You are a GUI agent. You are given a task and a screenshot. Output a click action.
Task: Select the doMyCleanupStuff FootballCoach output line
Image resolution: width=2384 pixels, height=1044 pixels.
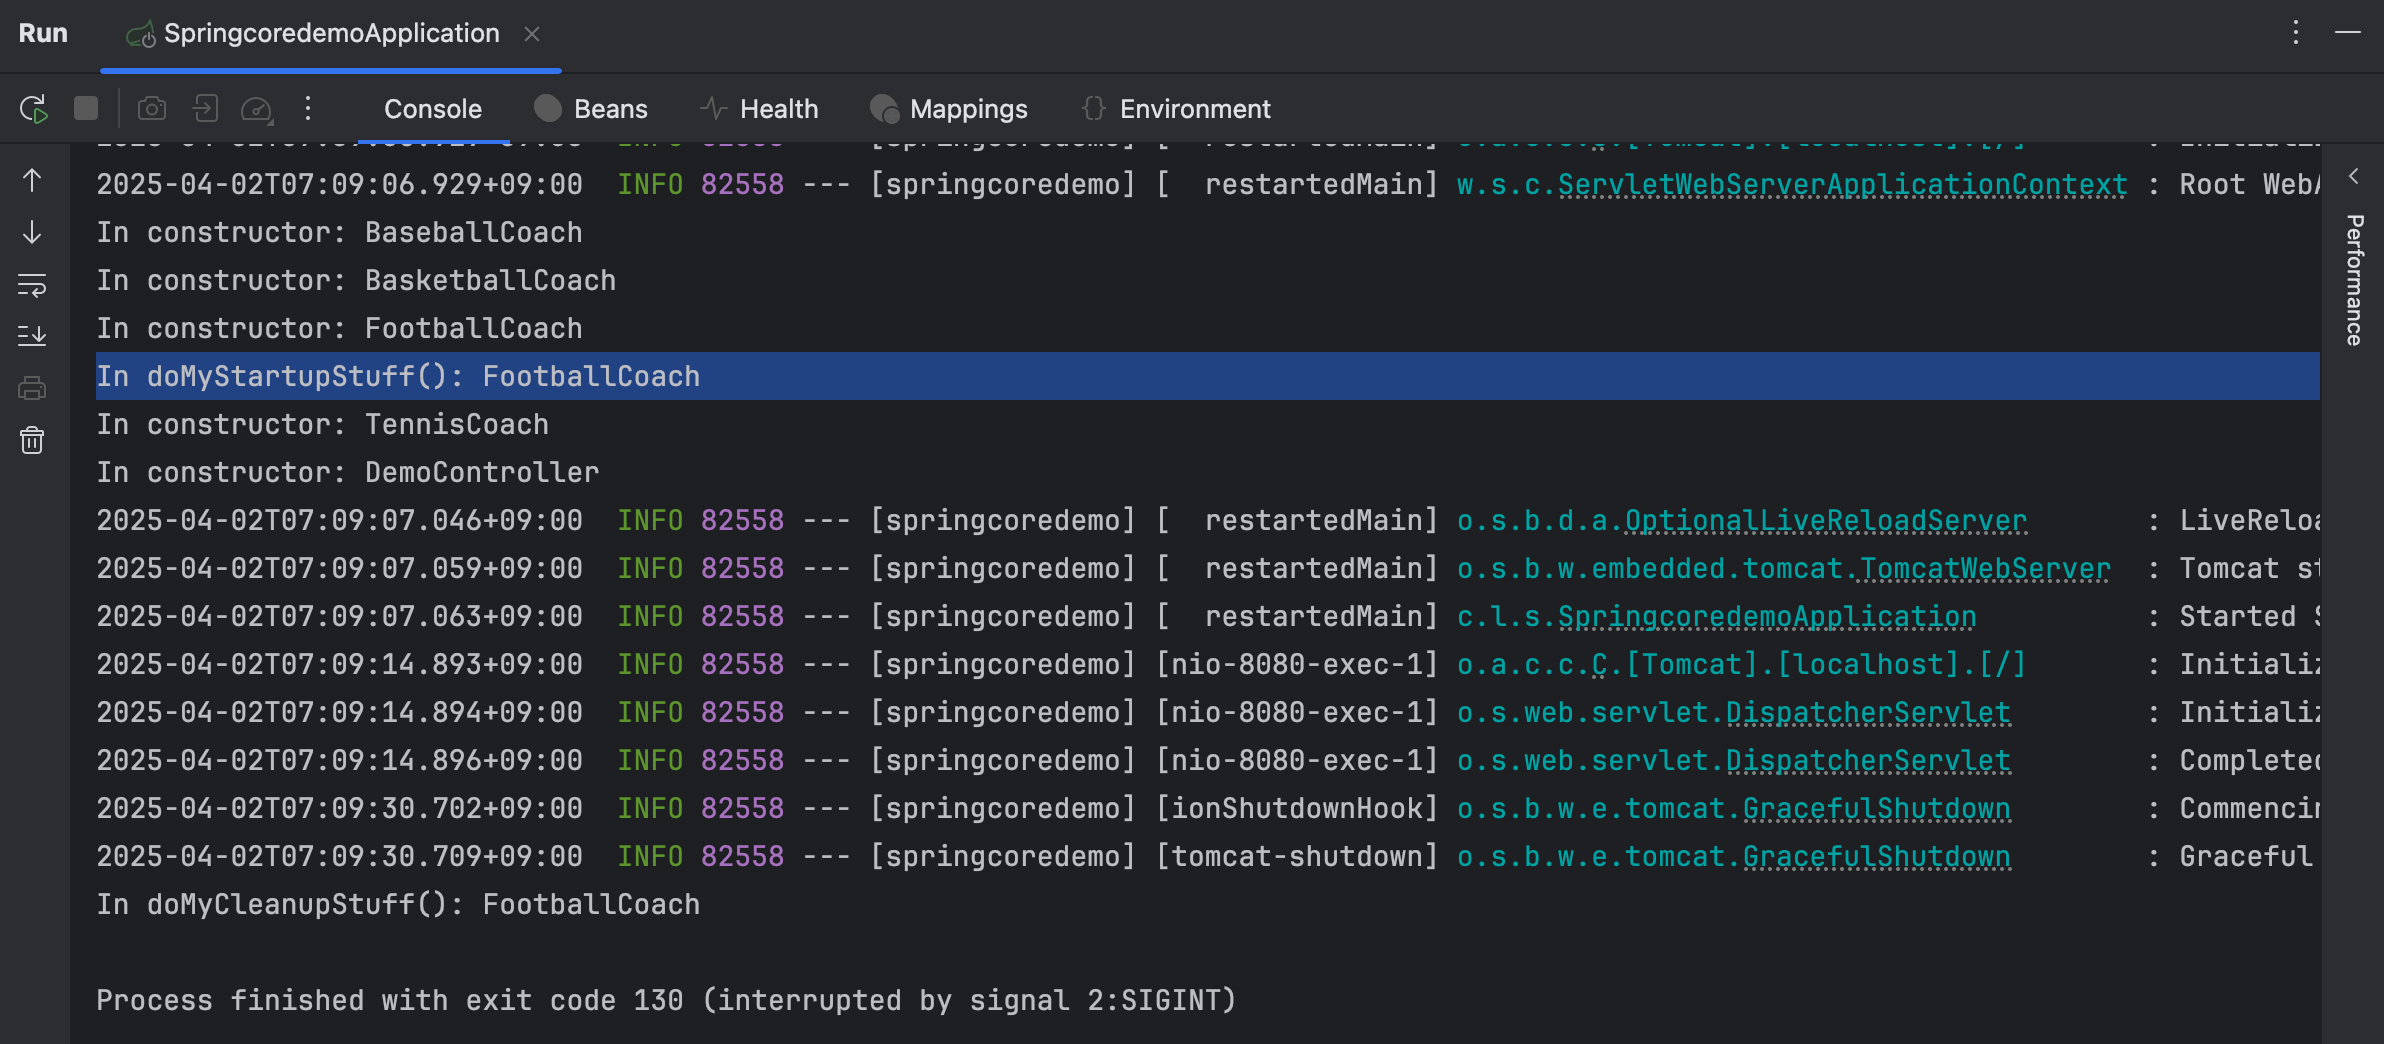(x=398, y=905)
